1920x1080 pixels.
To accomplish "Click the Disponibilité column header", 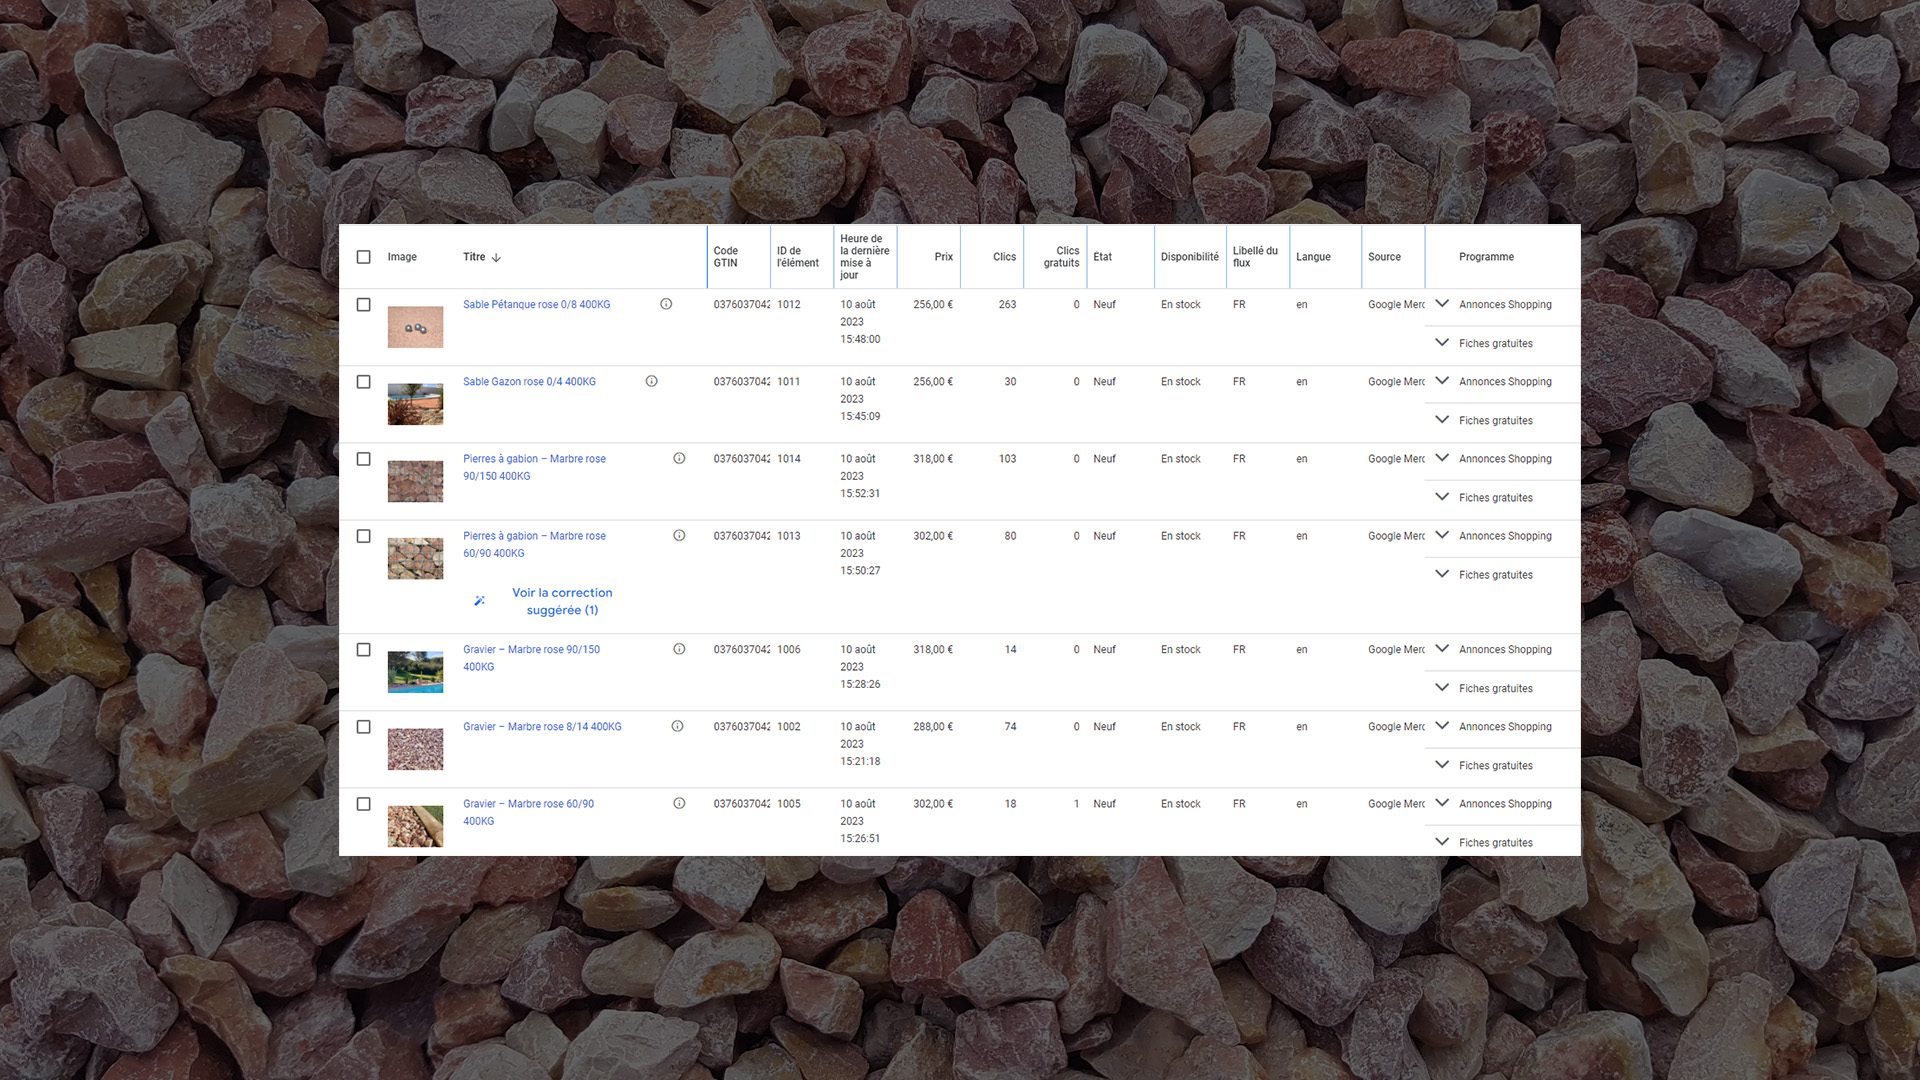I will tap(1189, 257).
